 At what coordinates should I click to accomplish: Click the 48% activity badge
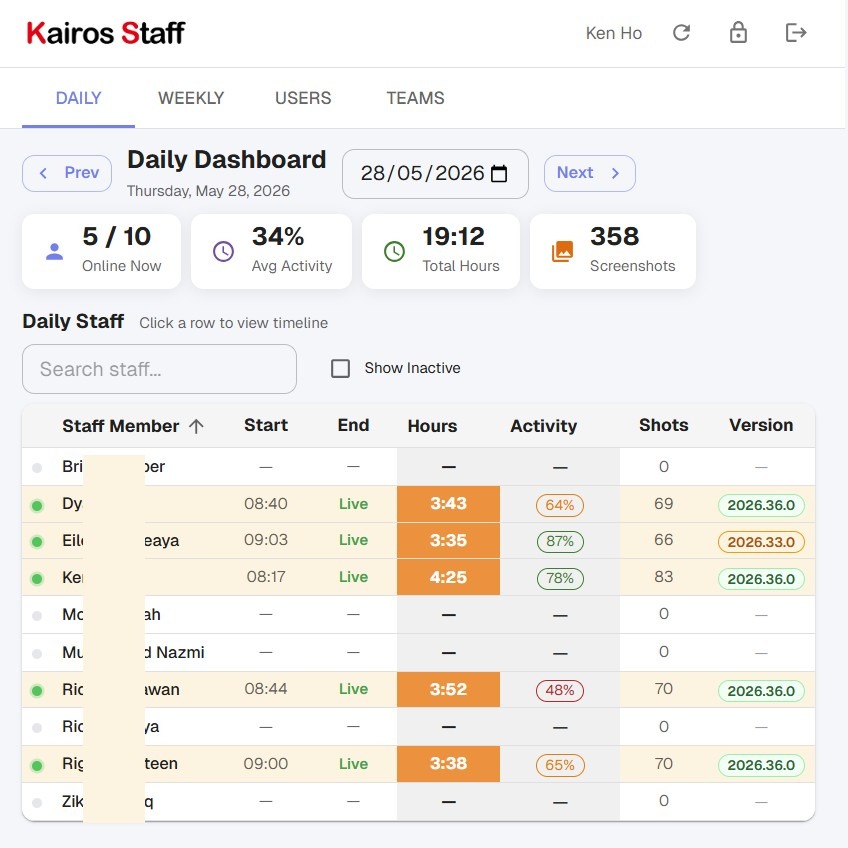point(560,691)
